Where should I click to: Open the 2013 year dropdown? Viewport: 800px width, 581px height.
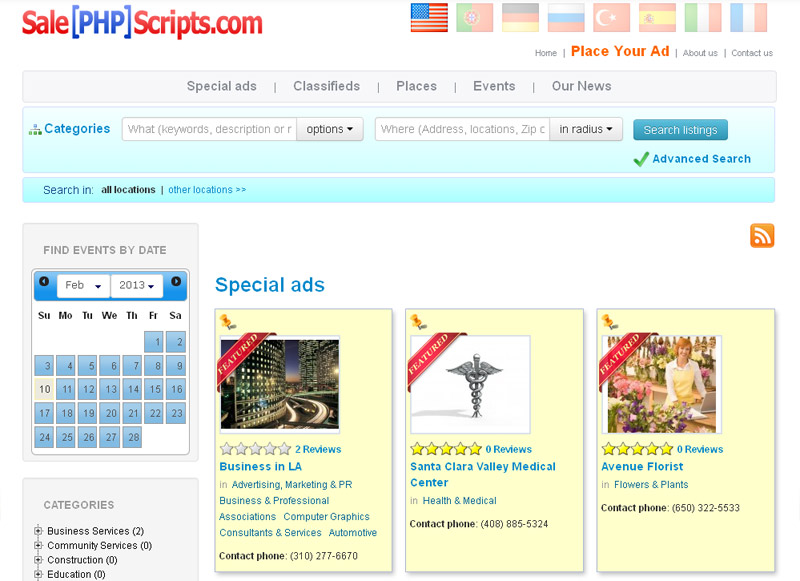point(137,286)
